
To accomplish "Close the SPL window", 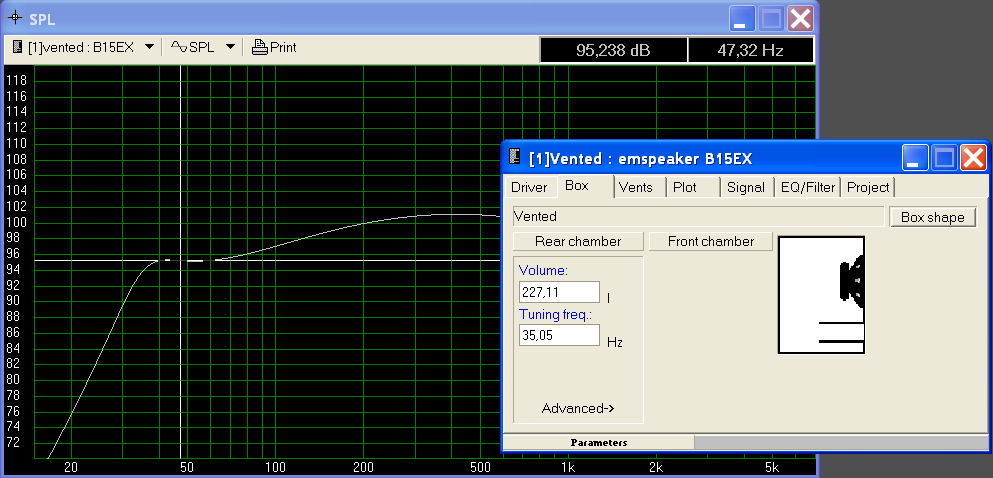I will [800, 18].
